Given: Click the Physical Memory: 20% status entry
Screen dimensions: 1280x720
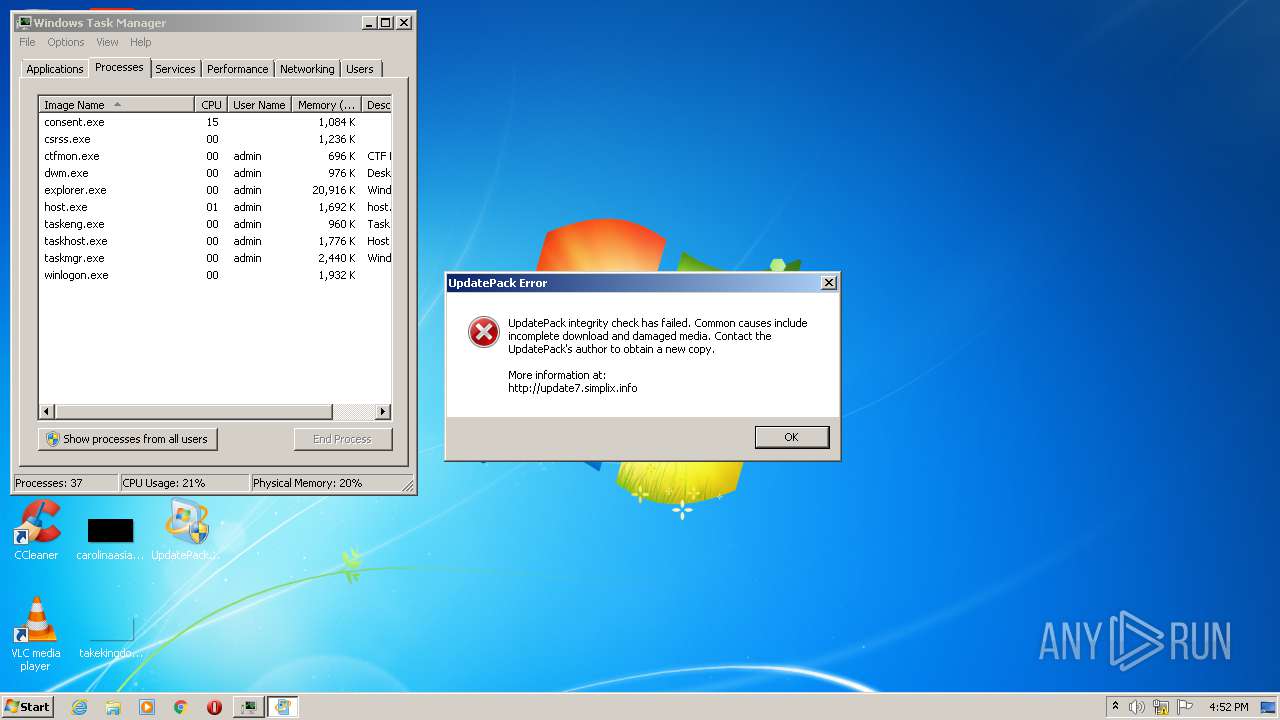Looking at the screenshot, I should (325, 483).
